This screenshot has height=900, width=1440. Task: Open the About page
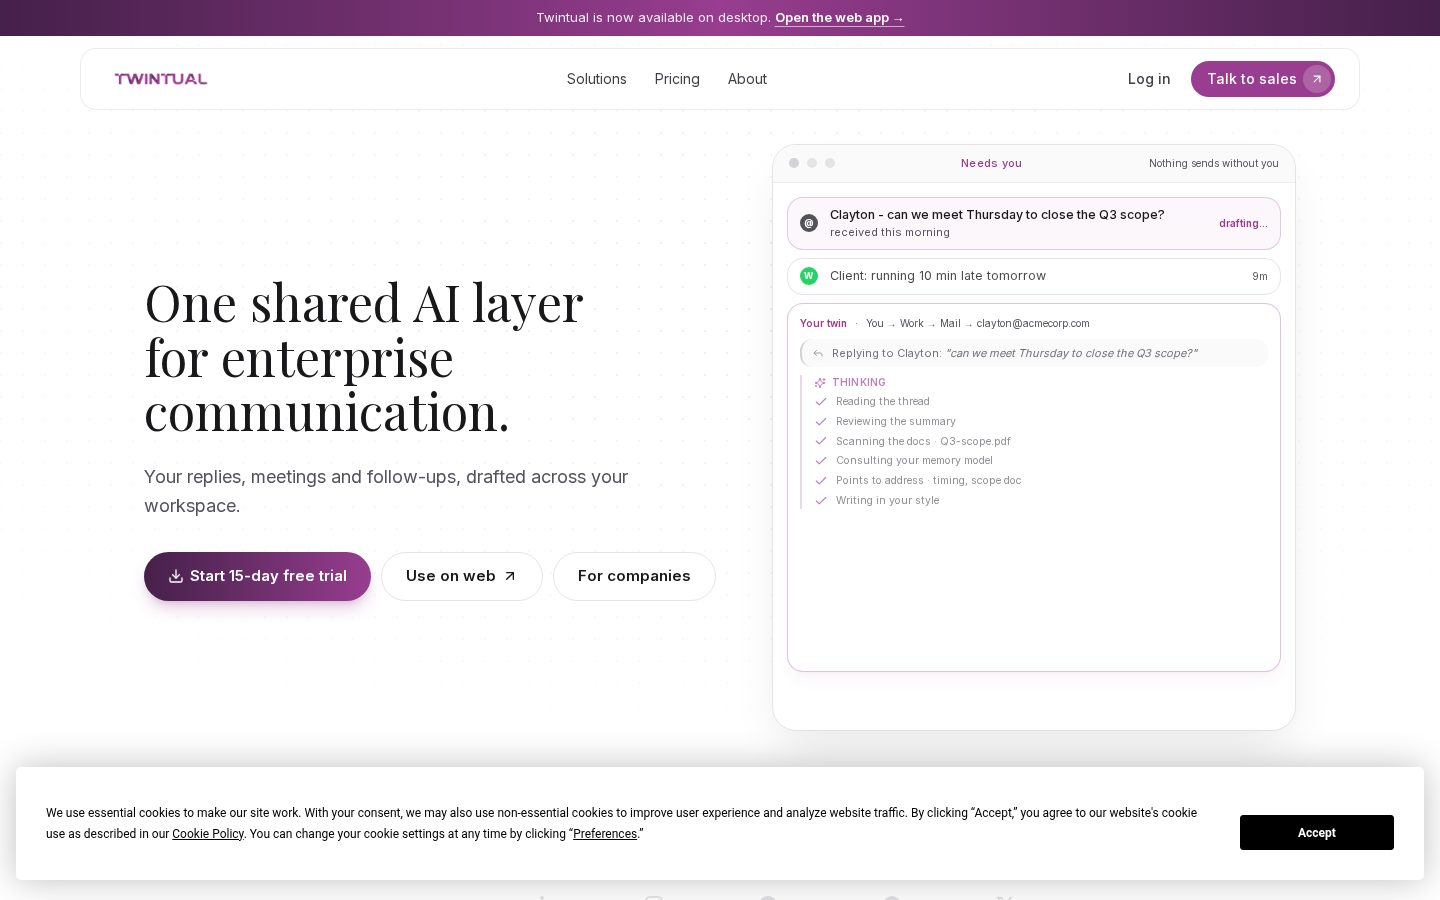tap(747, 79)
